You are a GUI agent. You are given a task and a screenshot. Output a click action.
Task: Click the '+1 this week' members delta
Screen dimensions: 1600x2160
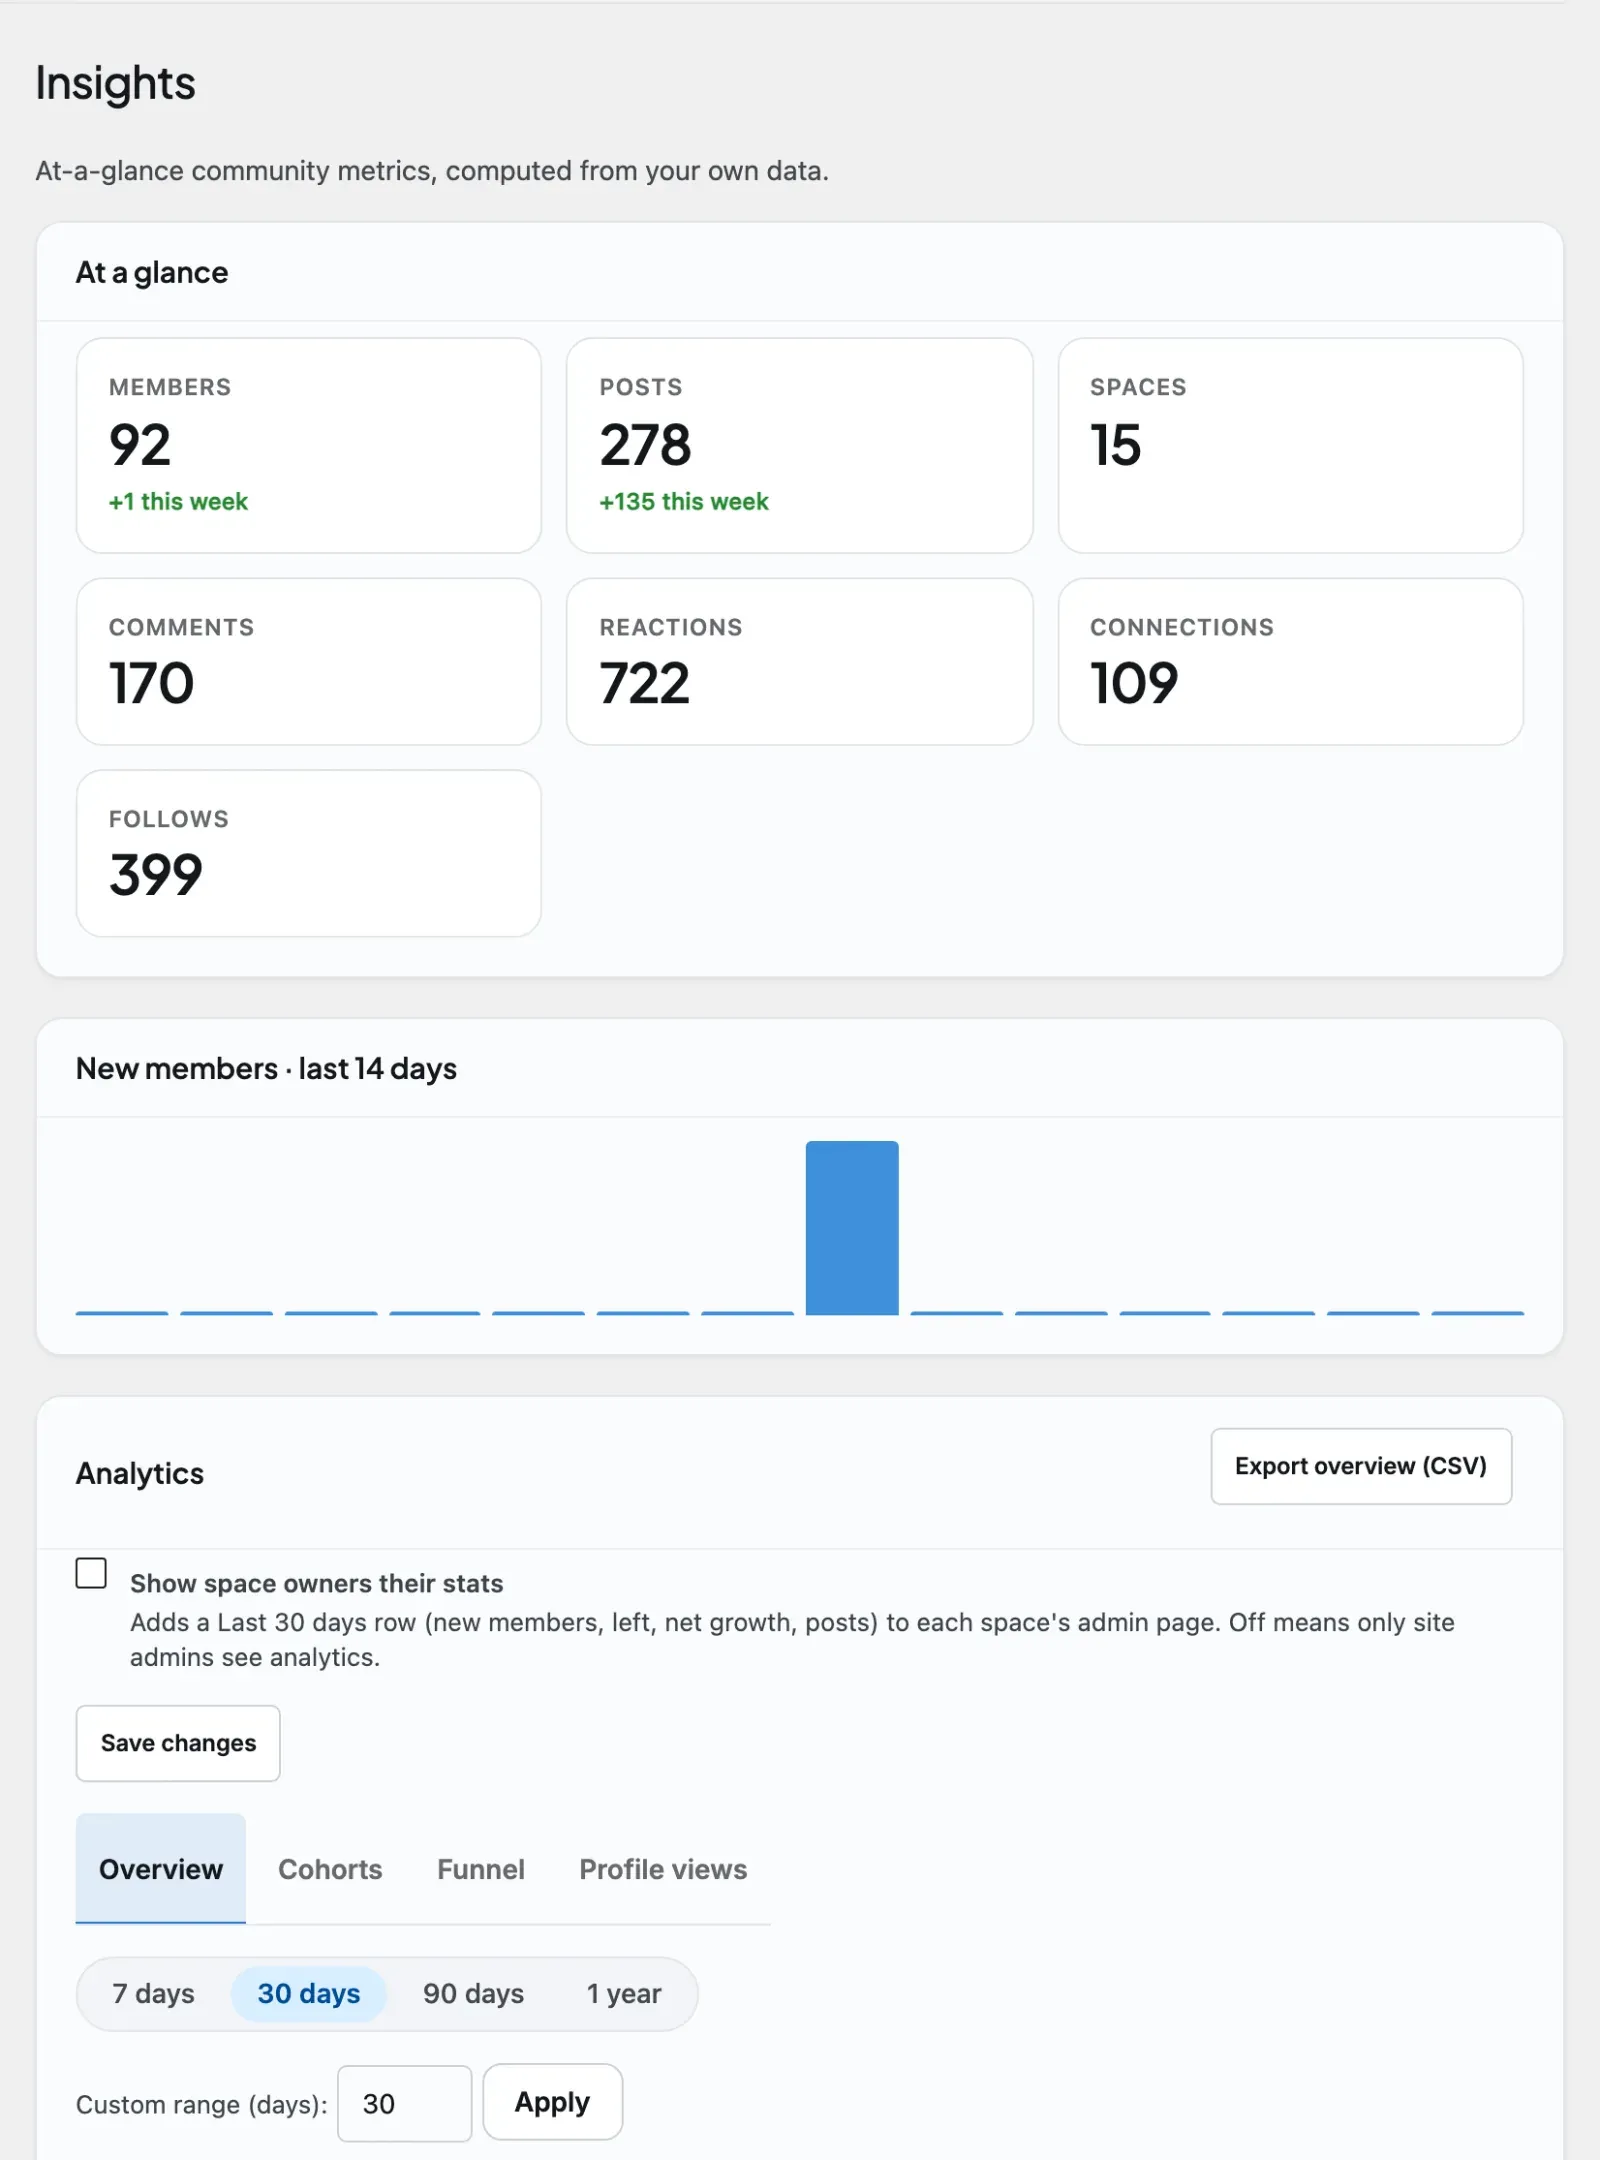178,502
